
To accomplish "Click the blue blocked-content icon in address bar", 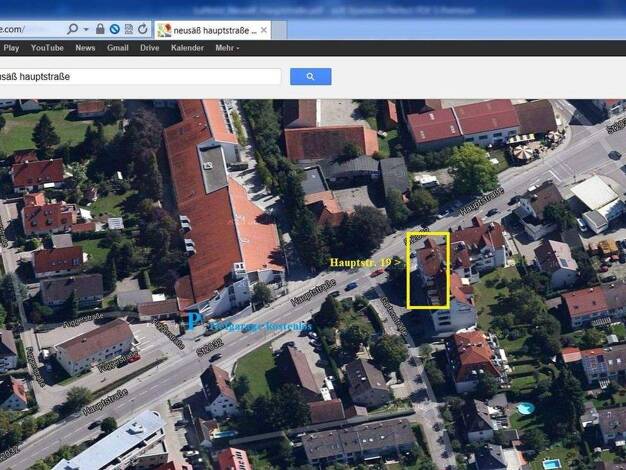I will (x=114, y=29).
